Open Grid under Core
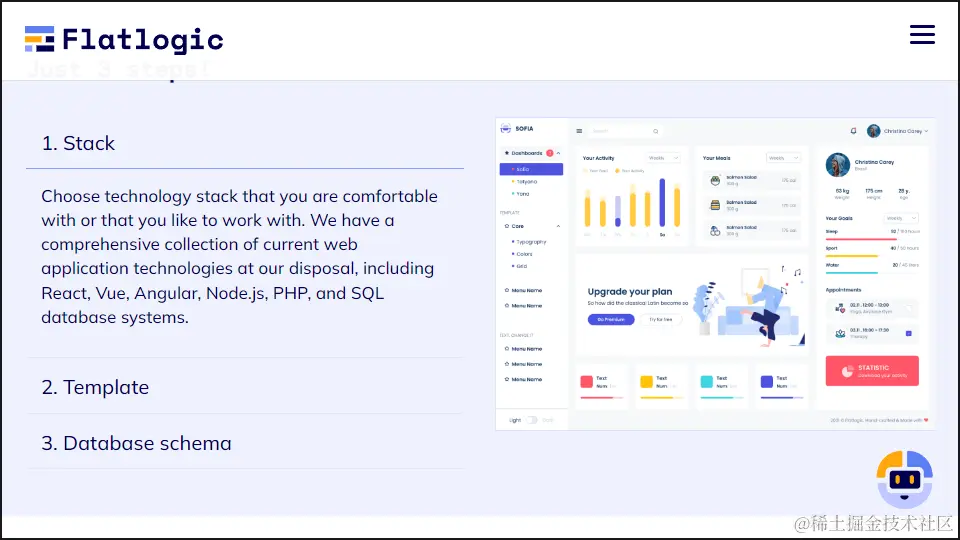The height and width of the screenshot is (540, 960). (x=521, y=266)
